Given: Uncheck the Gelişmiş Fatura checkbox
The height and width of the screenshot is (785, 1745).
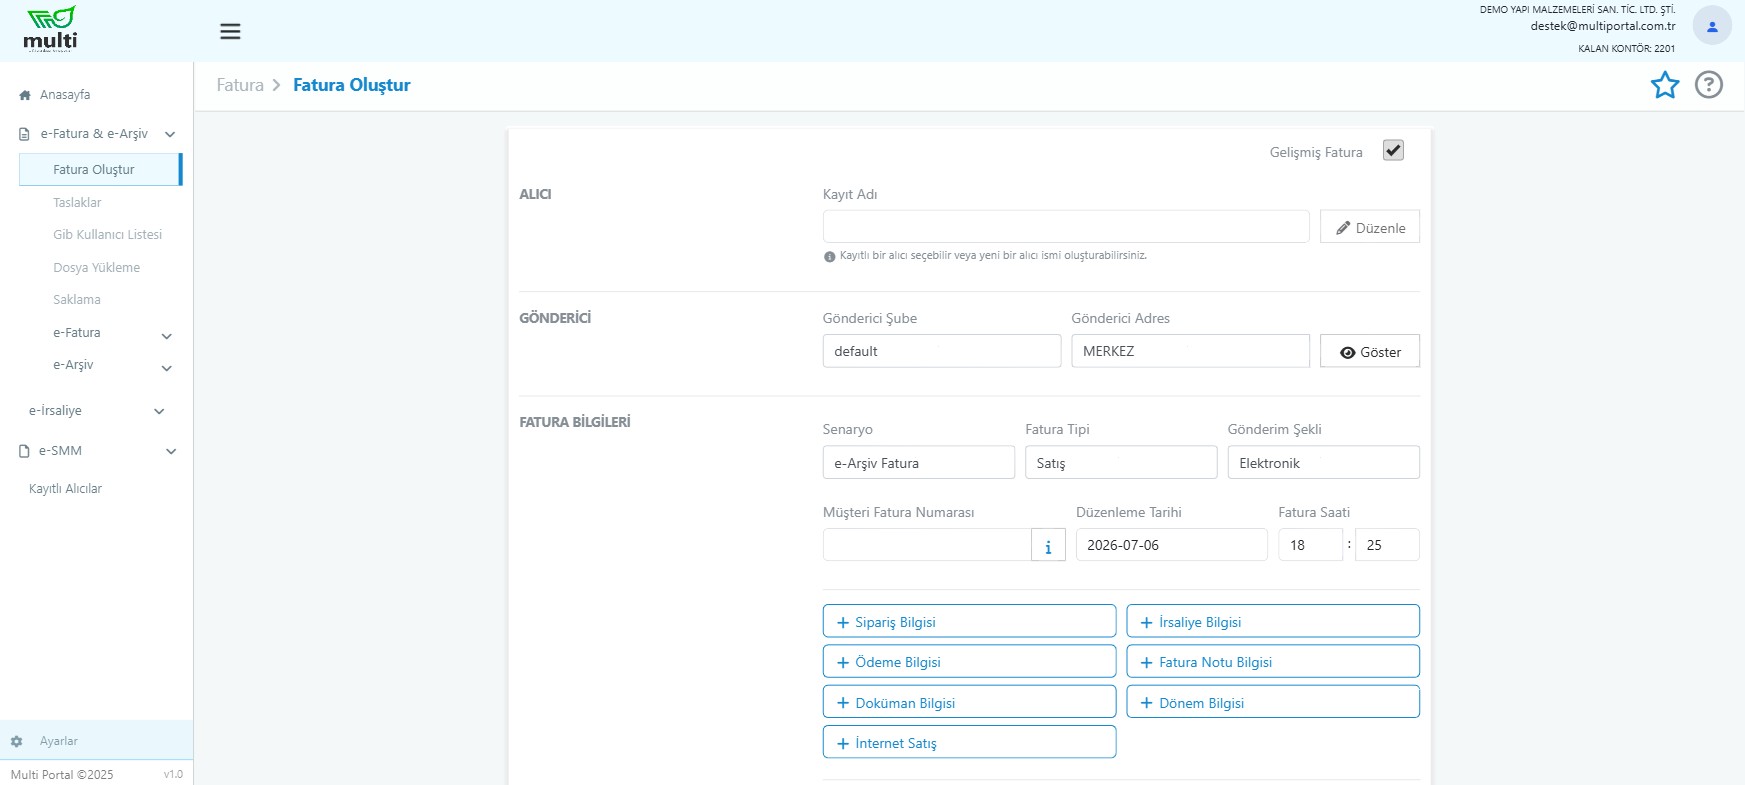Looking at the screenshot, I should click(1393, 151).
